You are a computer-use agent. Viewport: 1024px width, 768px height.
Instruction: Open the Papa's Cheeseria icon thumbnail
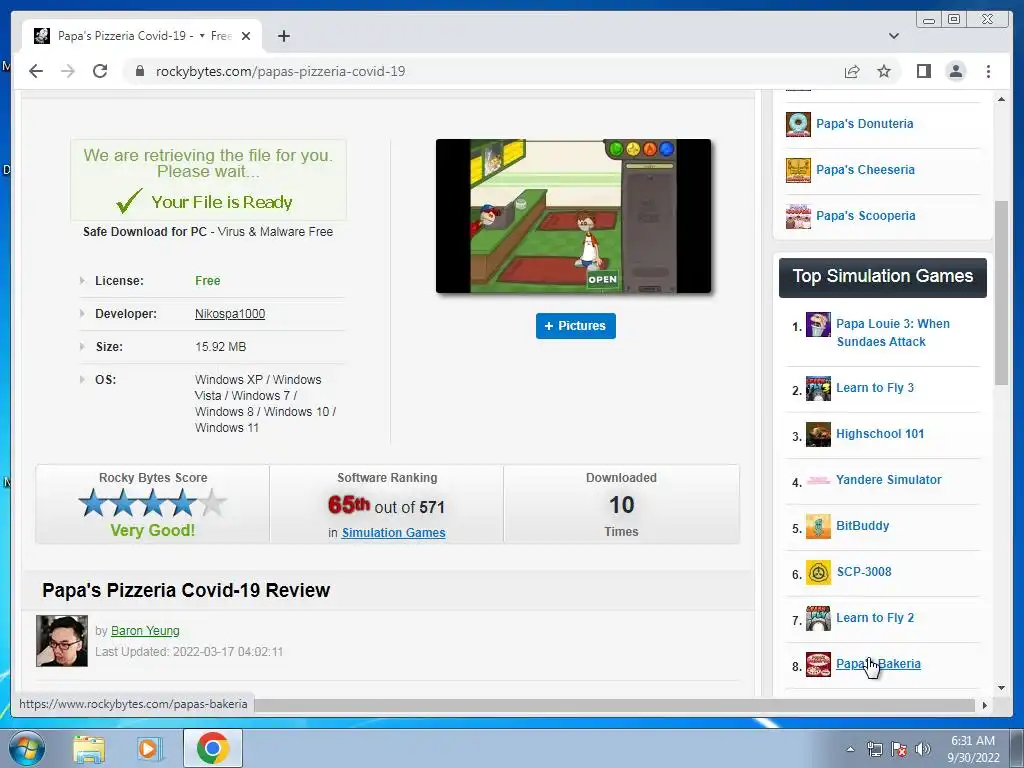click(x=798, y=170)
